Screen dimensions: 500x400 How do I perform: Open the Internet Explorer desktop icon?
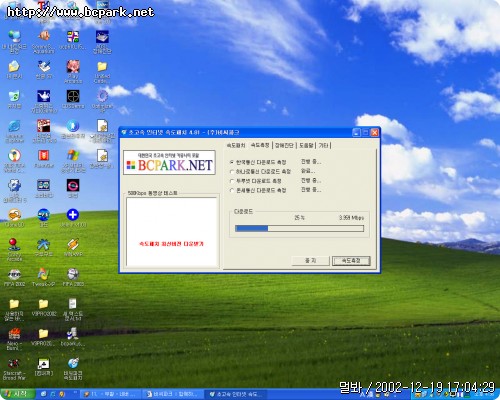[x=14, y=131]
